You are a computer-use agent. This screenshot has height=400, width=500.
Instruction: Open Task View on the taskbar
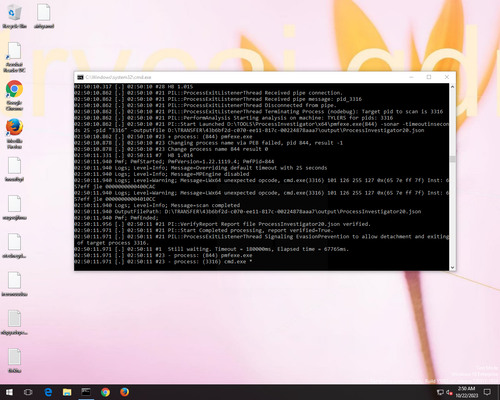pos(28,392)
